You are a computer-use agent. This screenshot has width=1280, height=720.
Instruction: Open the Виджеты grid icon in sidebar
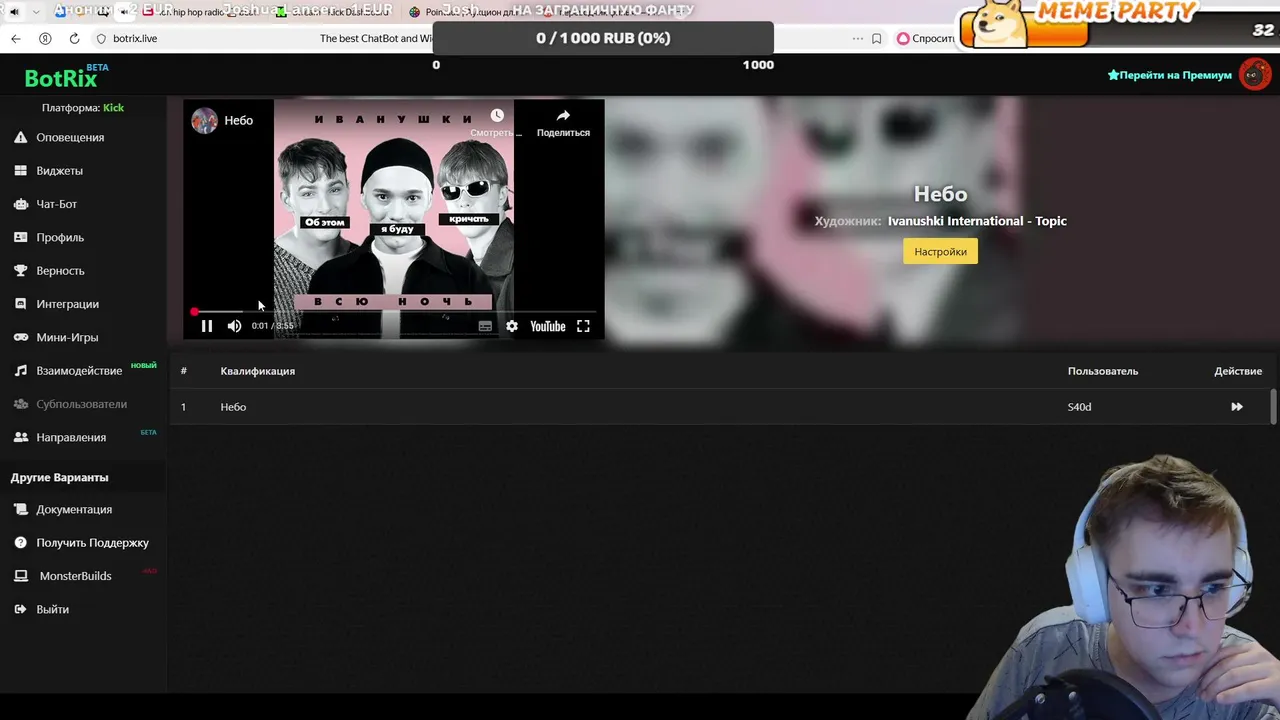[x=20, y=171]
